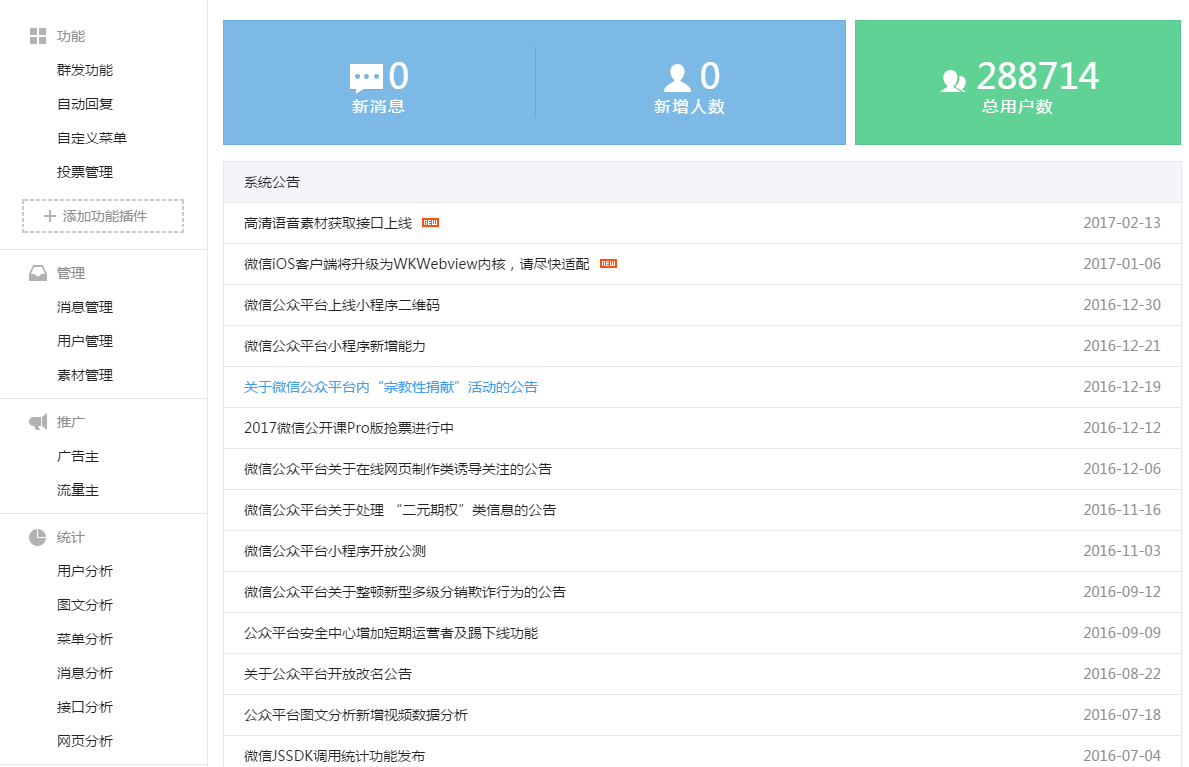The height and width of the screenshot is (767, 1189).
Task: Open 微信公众平台小程序开放公测 announcement
Action: [x=335, y=551]
